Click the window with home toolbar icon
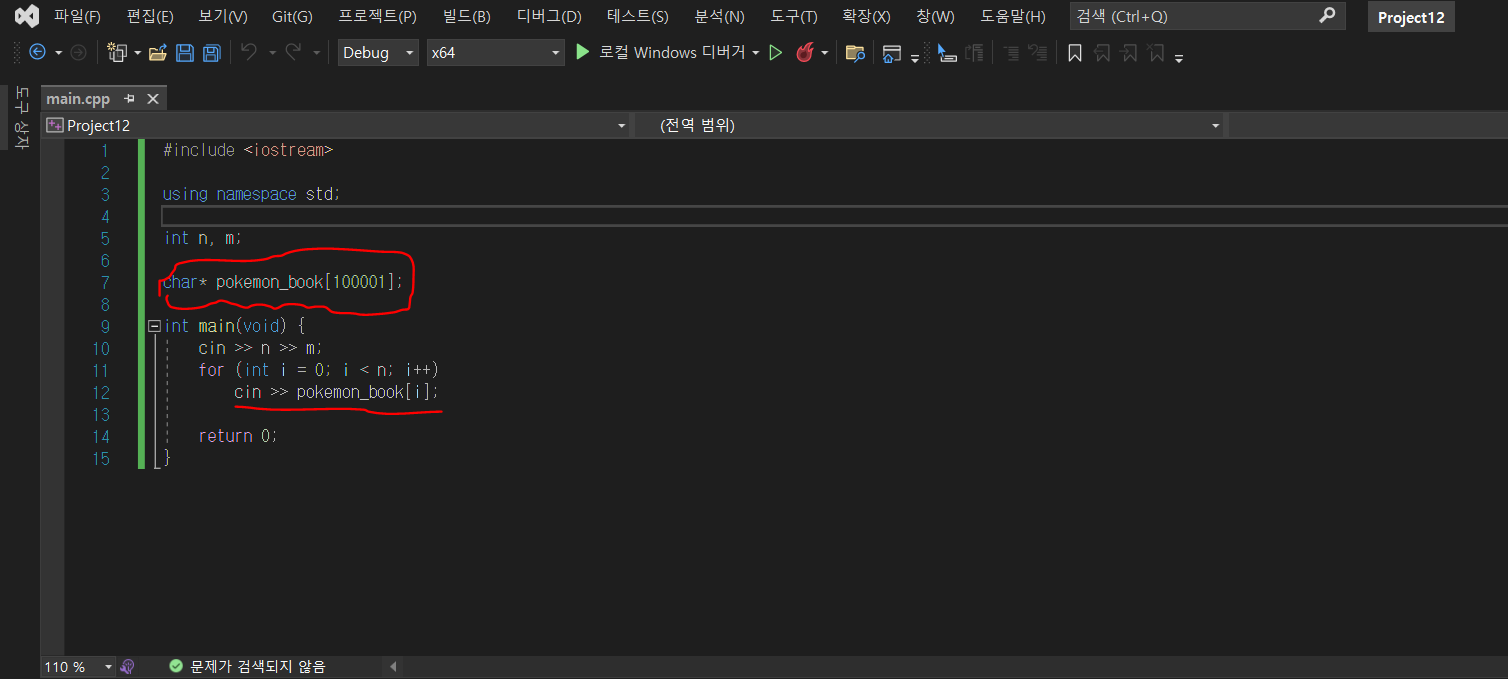This screenshot has width=1508, height=679. (892, 52)
